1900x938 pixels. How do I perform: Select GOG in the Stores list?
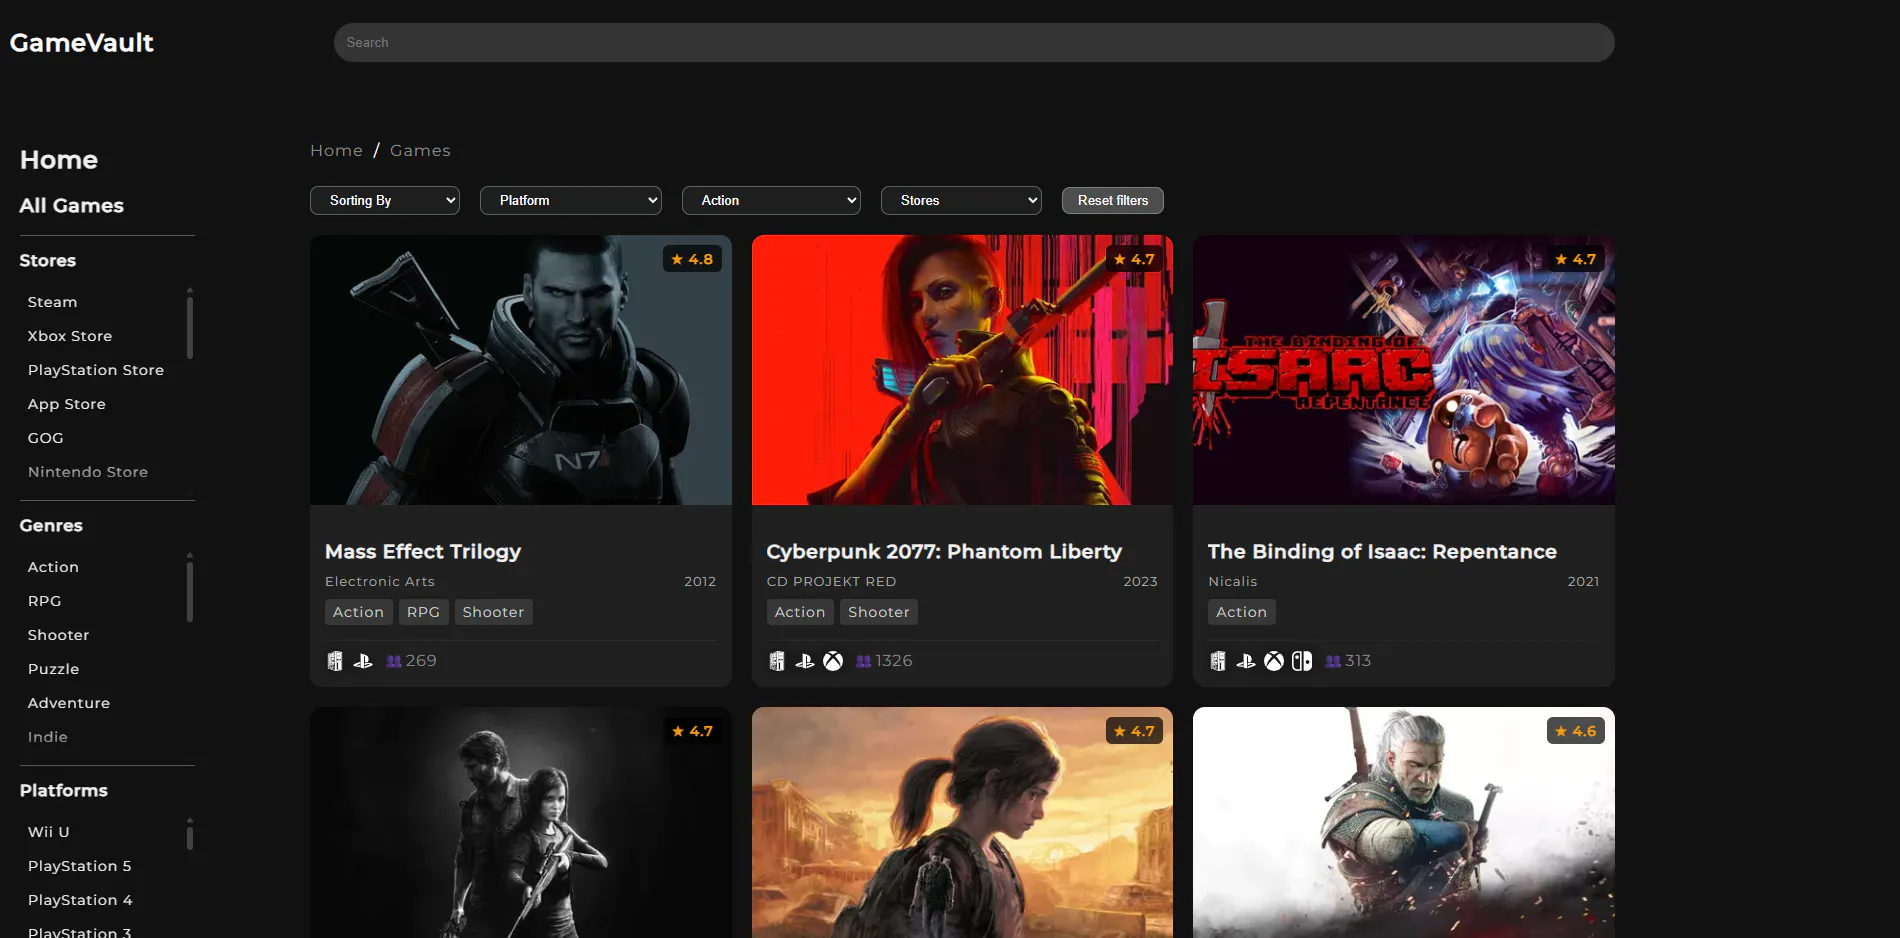point(46,438)
